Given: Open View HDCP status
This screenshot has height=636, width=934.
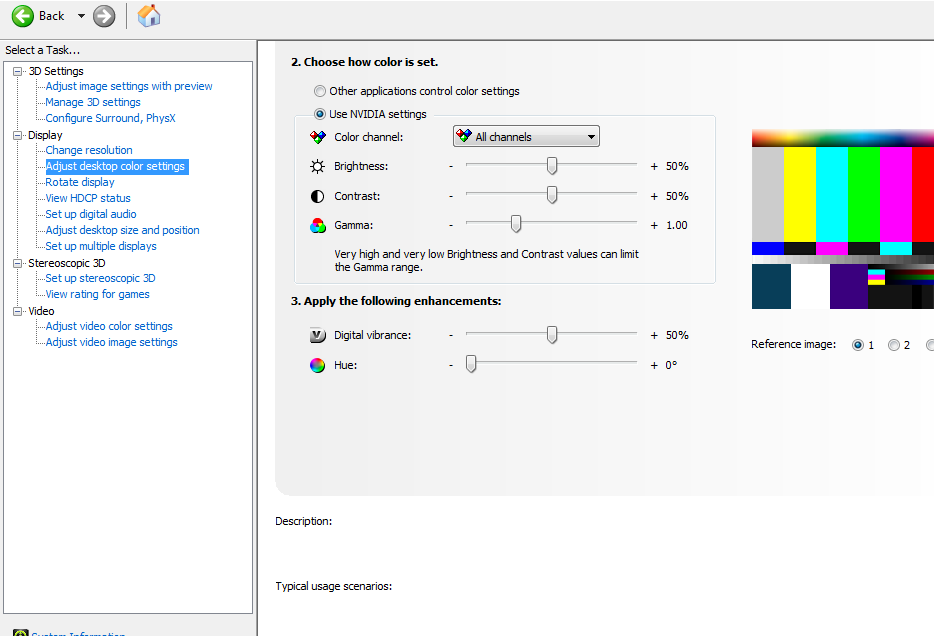Looking at the screenshot, I should pyautogui.click(x=88, y=198).
